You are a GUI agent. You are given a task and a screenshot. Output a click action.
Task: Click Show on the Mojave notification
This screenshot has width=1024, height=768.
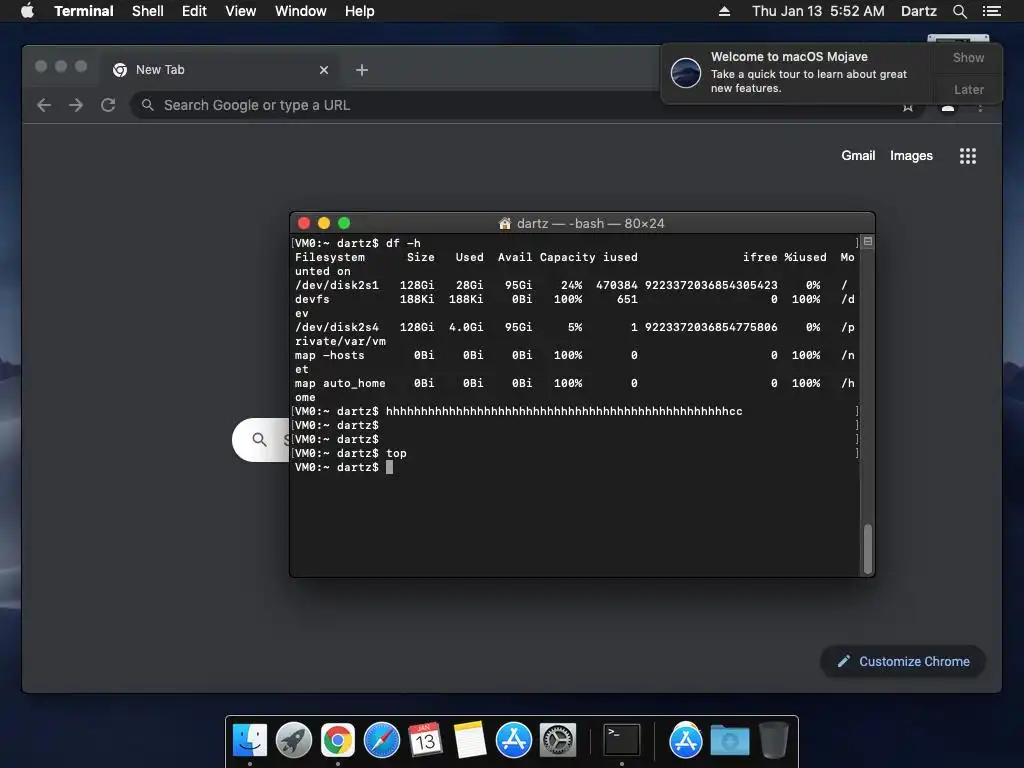point(968,57)
